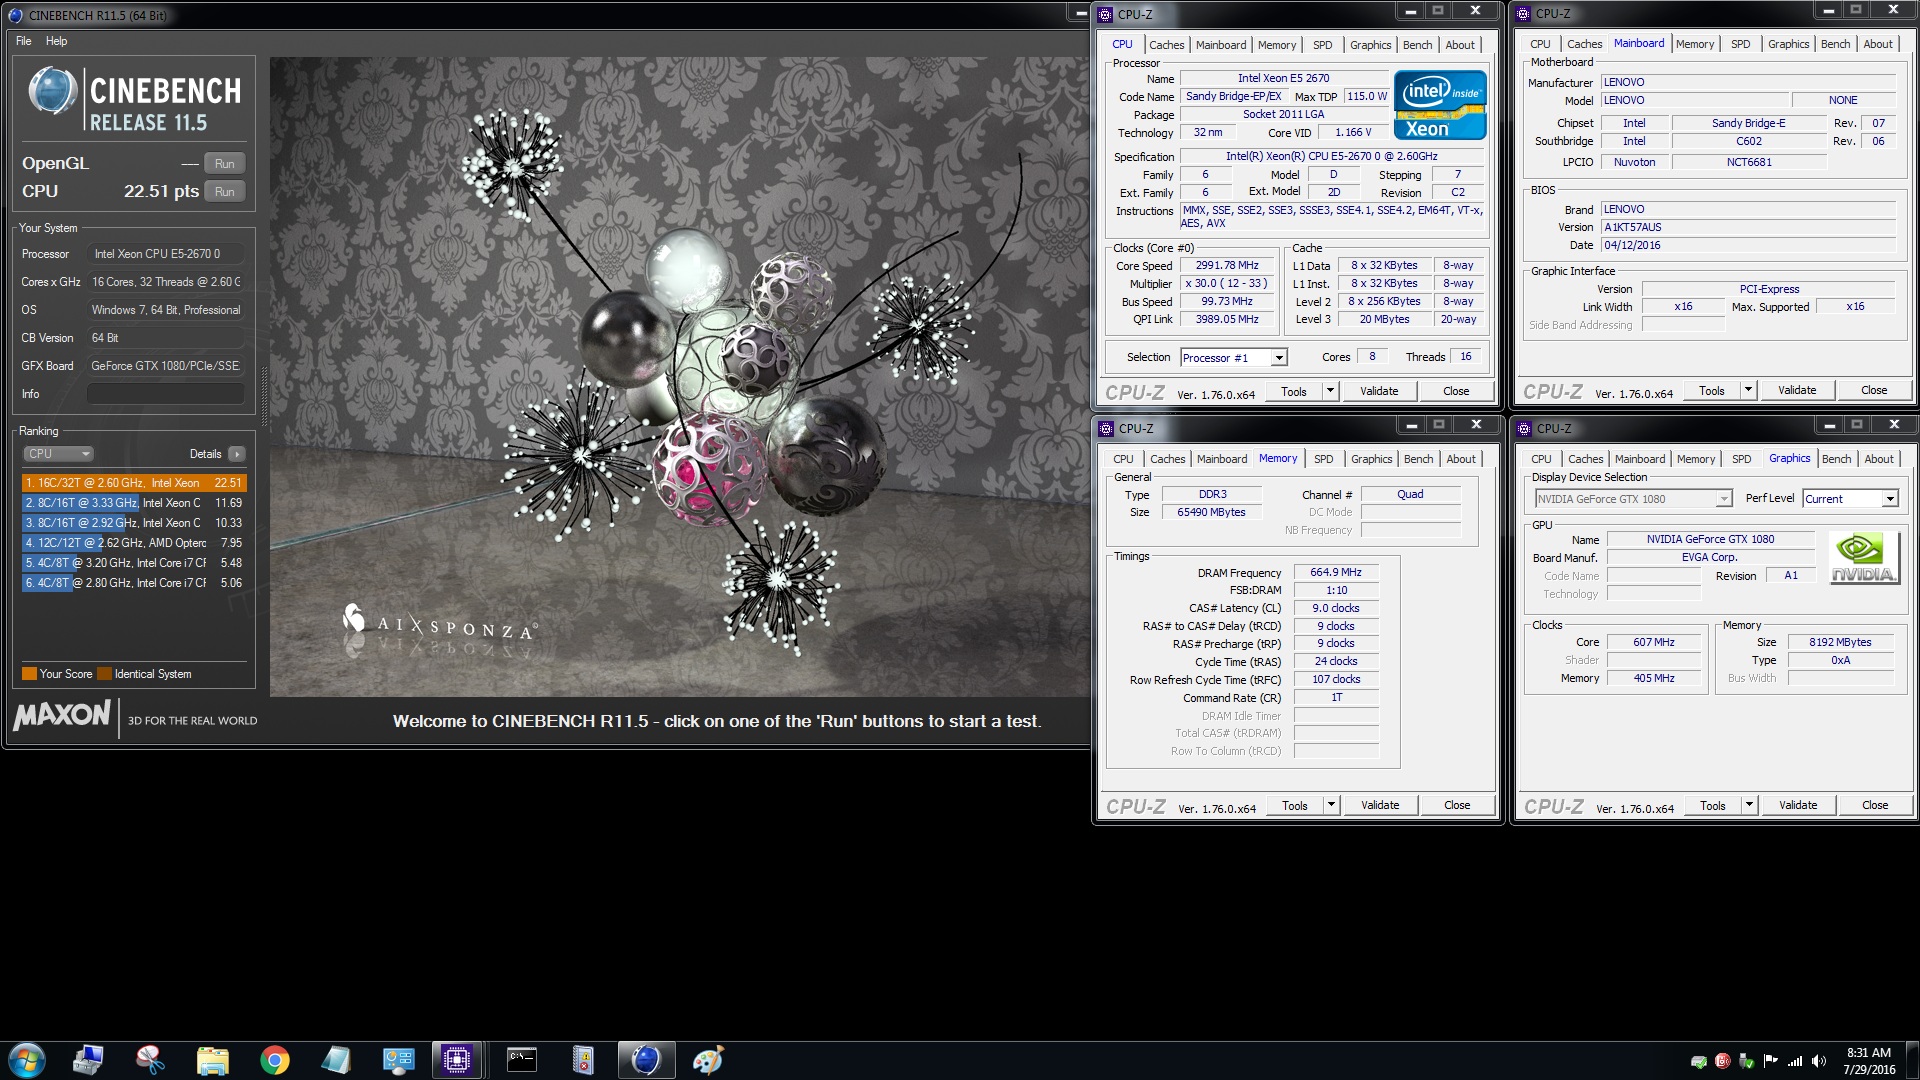
Task: Click GPU memory size 8192 MBytes
Action: point(1840,642)
